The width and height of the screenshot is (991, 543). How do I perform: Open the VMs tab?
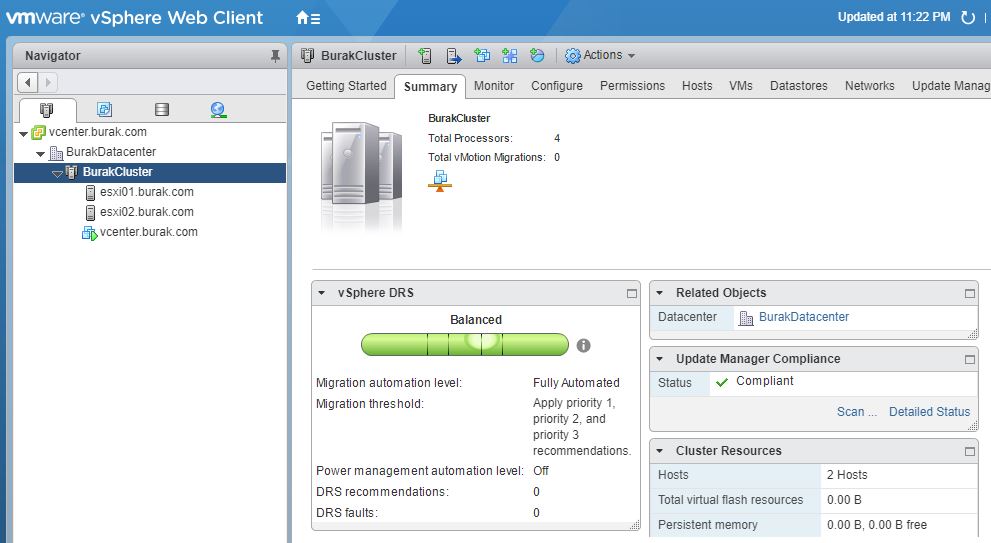741,86
